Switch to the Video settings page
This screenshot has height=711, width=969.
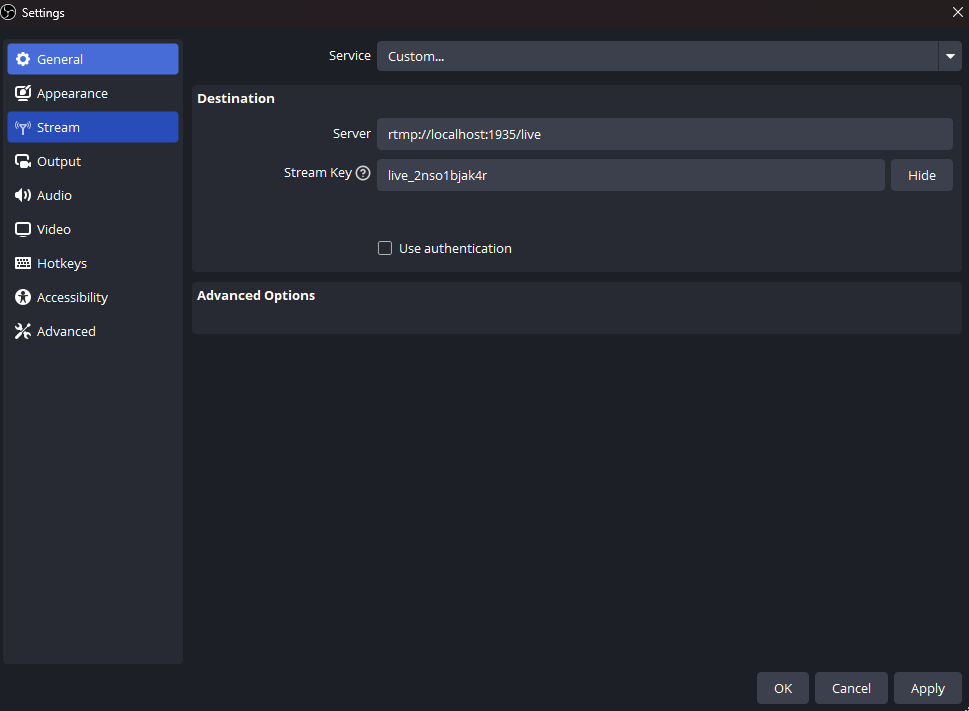(x=55, y=229)
